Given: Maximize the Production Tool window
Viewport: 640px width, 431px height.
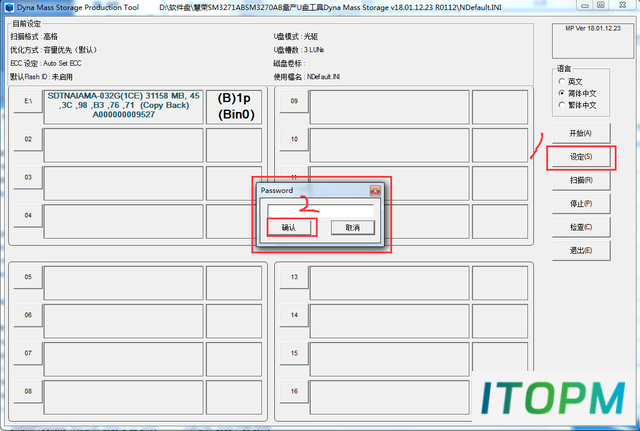Looking at the screenshot, I should [x=601, y=5].
